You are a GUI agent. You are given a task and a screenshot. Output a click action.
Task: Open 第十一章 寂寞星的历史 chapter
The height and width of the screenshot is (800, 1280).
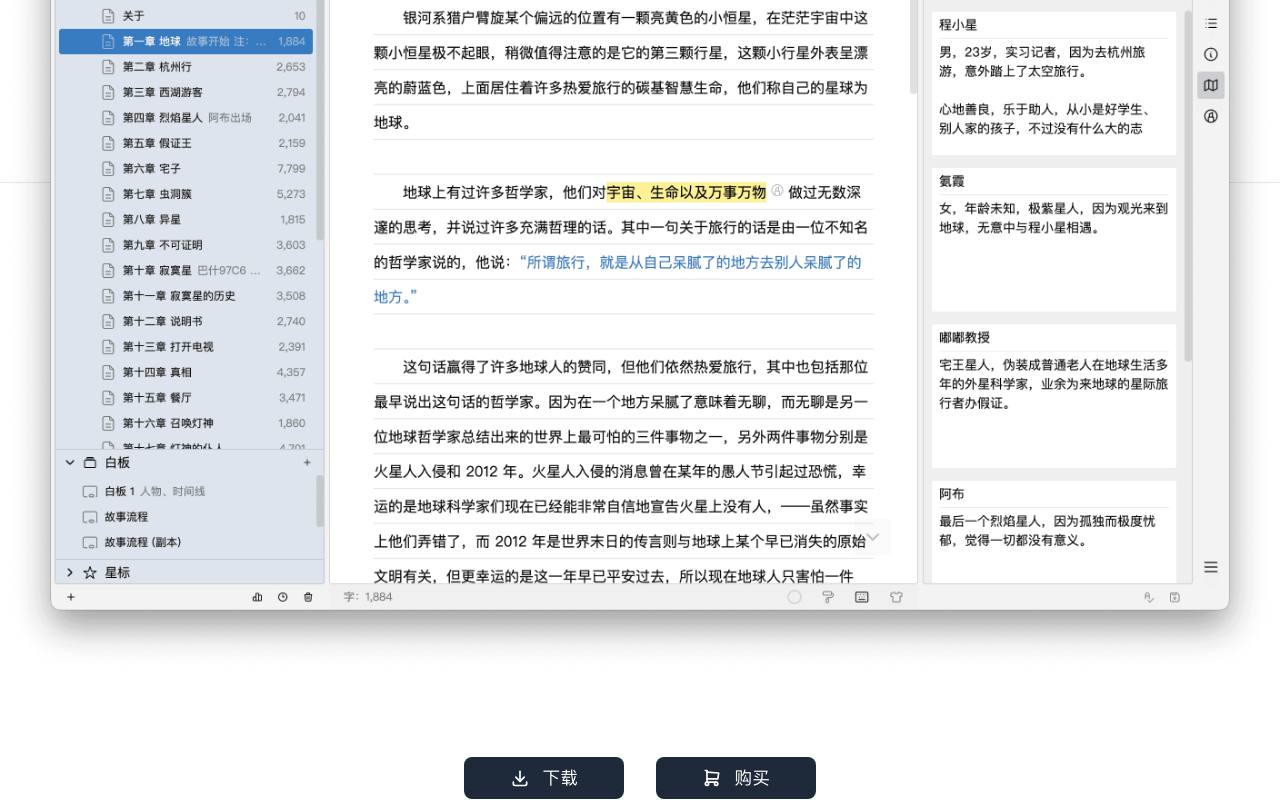tap(186, 296)
